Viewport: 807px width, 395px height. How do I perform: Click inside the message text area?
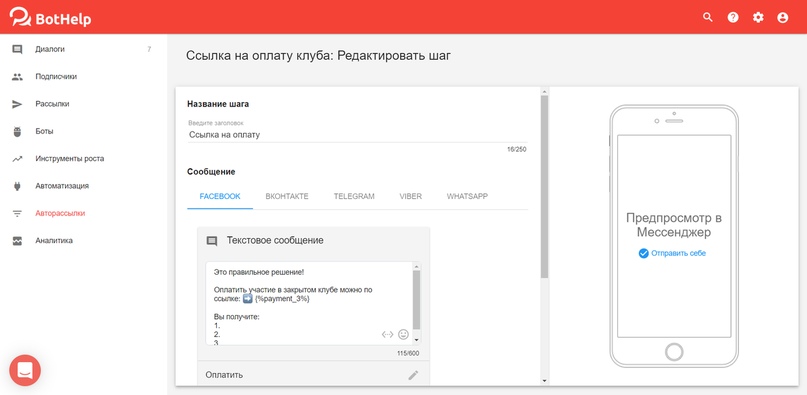309,303
